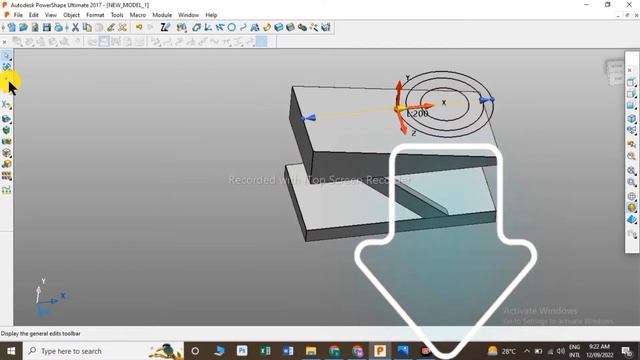Click the Select tool in left sidebar
The image size is (640, 360).
click(x=6, y=56)
